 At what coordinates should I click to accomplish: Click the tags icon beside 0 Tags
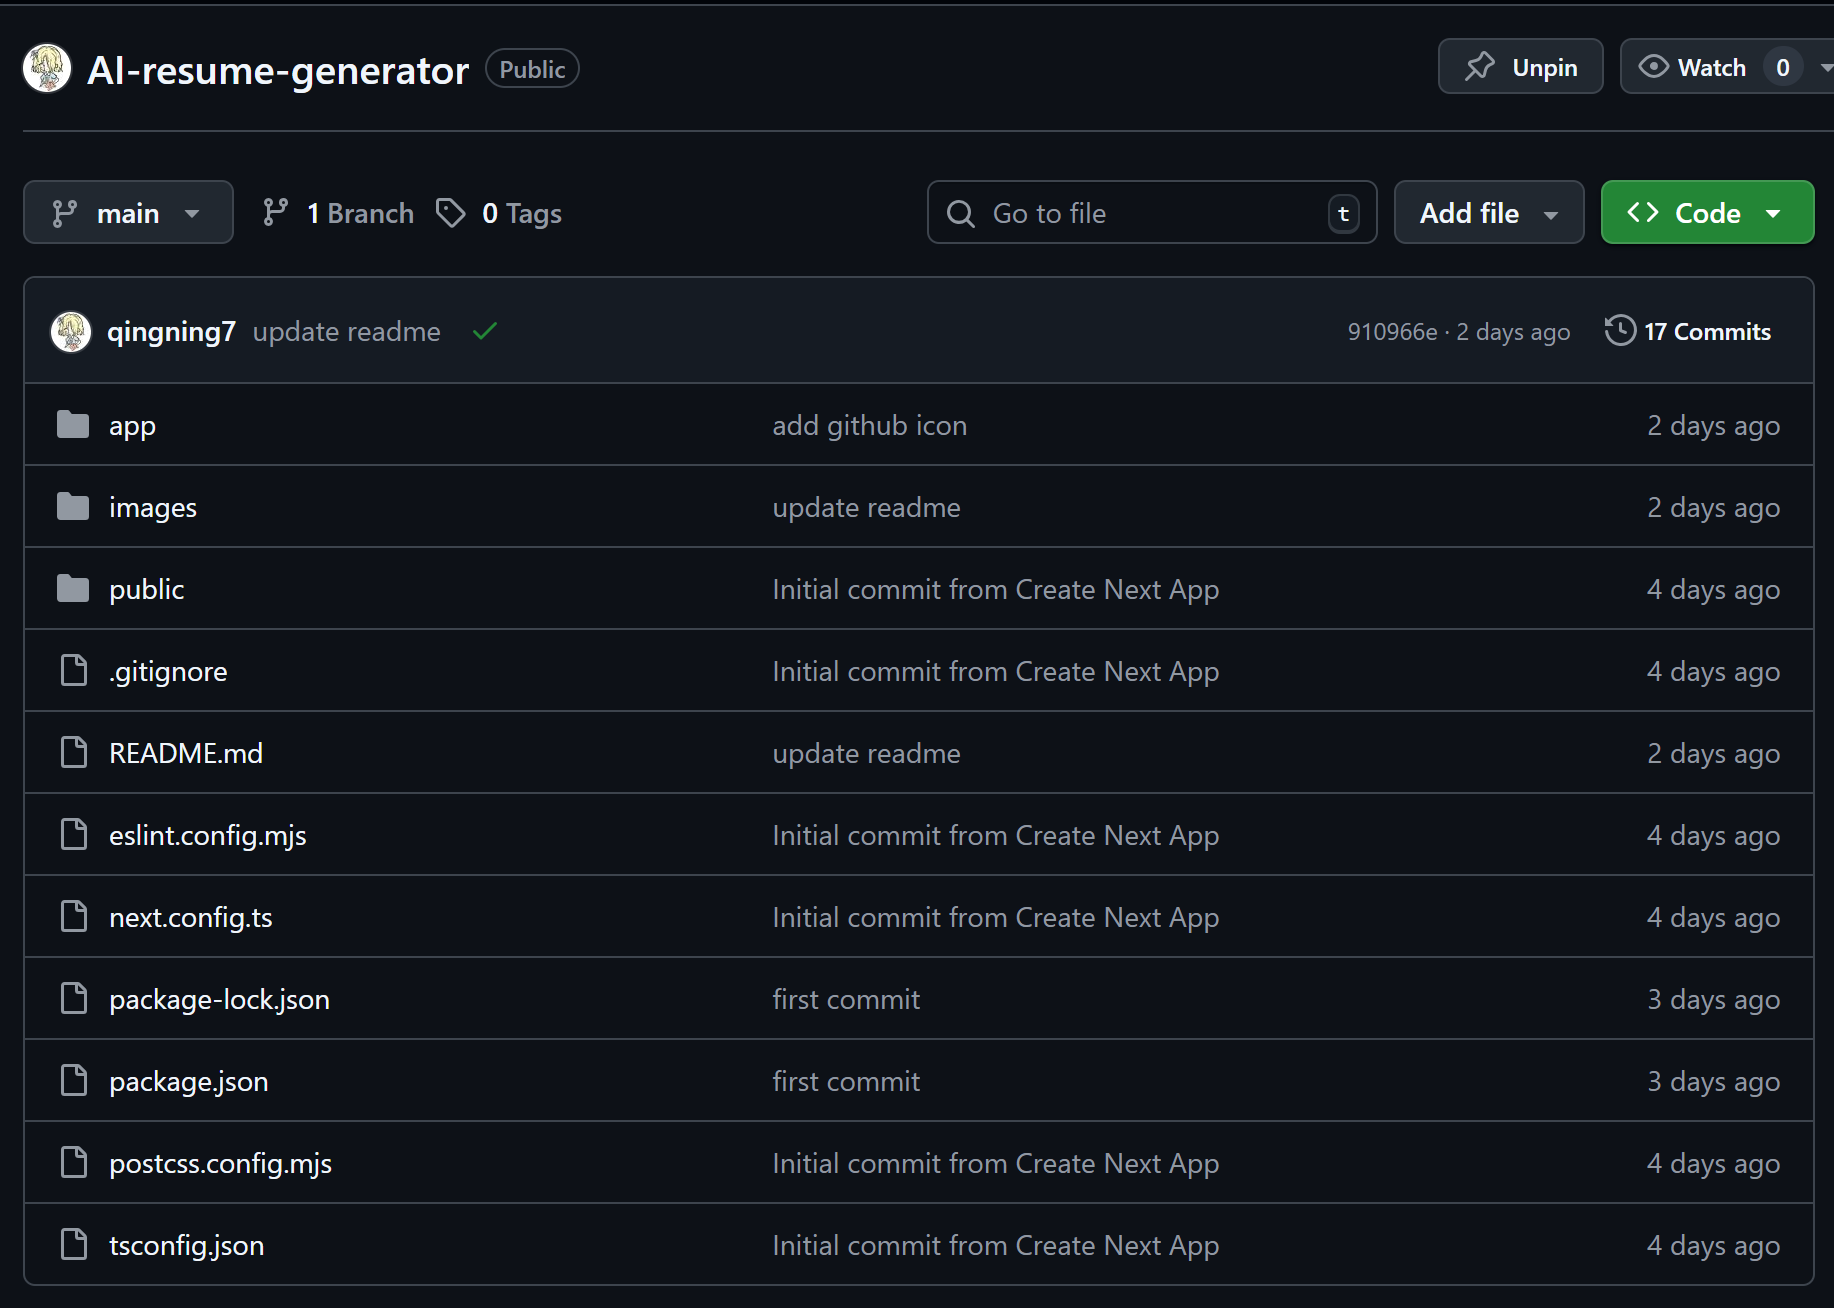451,213
